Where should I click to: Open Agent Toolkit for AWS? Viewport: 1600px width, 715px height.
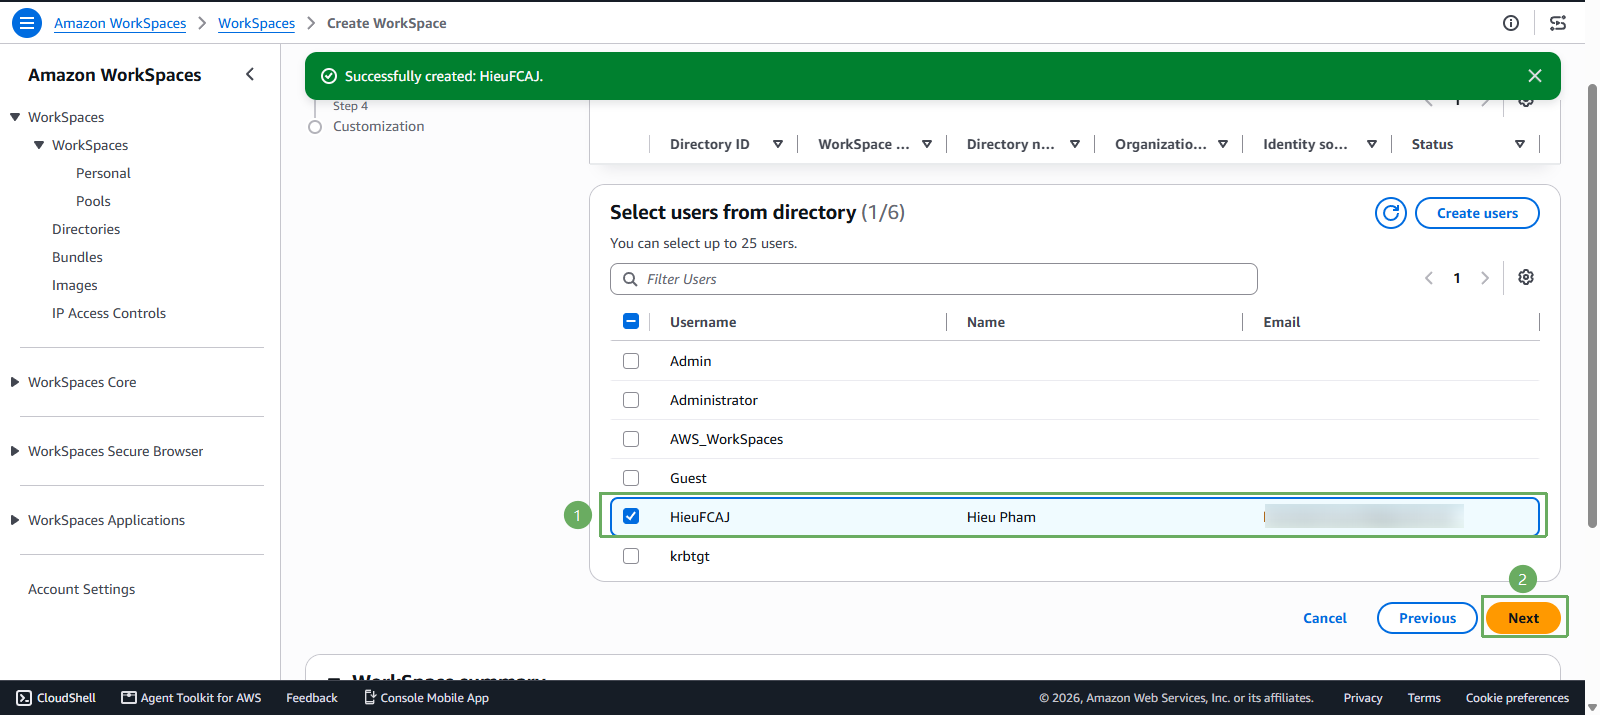[191, 698]
